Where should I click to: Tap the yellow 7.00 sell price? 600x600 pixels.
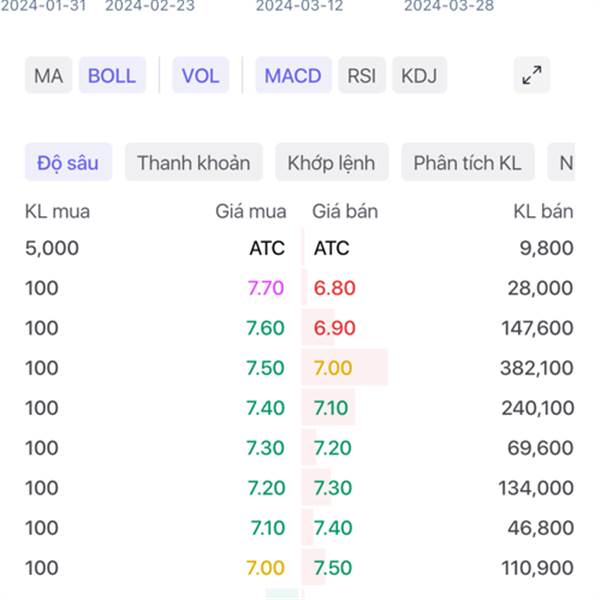333,368
